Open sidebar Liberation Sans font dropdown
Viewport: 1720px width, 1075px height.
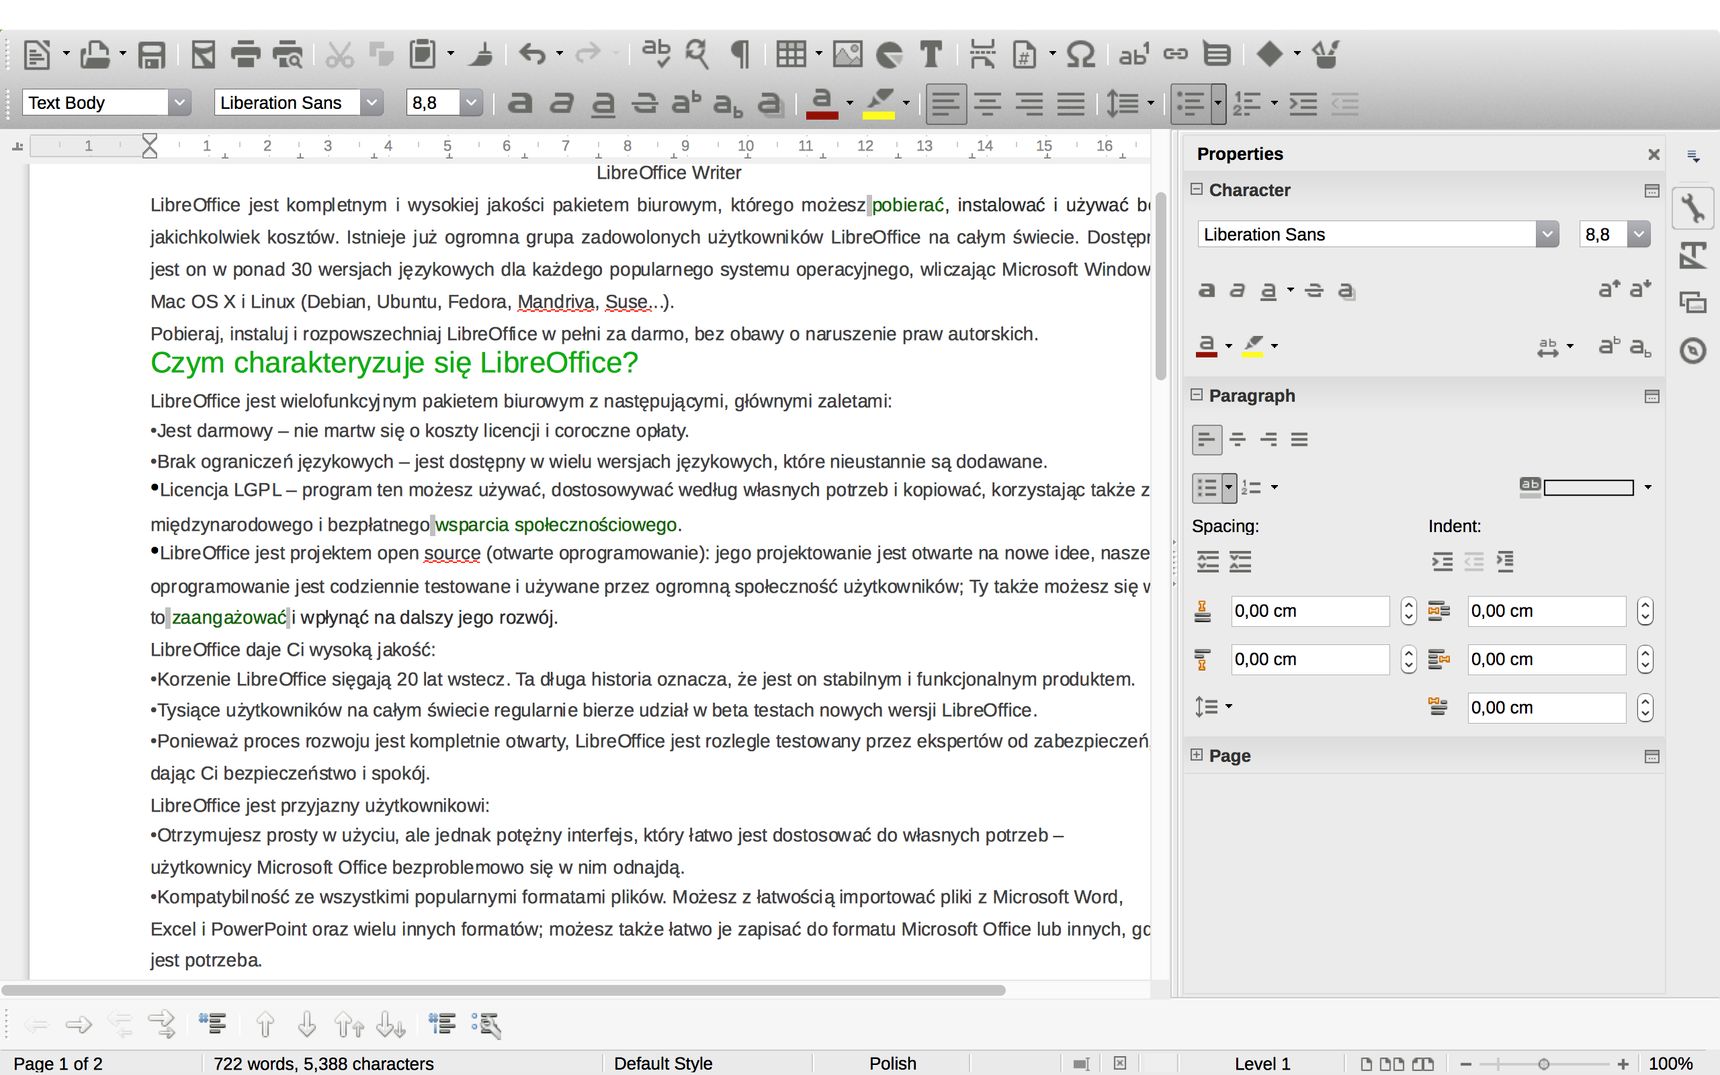click(x=1547, y=234)
